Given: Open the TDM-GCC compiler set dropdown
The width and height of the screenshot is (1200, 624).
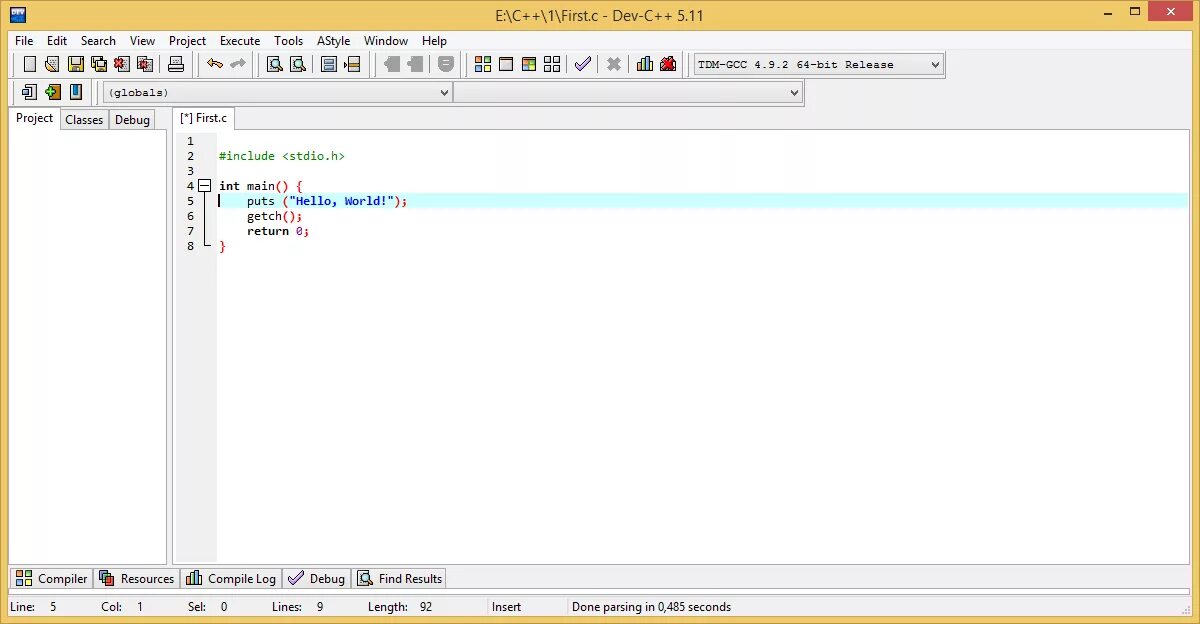Looking at the screenshot, I should pos(819,64).
